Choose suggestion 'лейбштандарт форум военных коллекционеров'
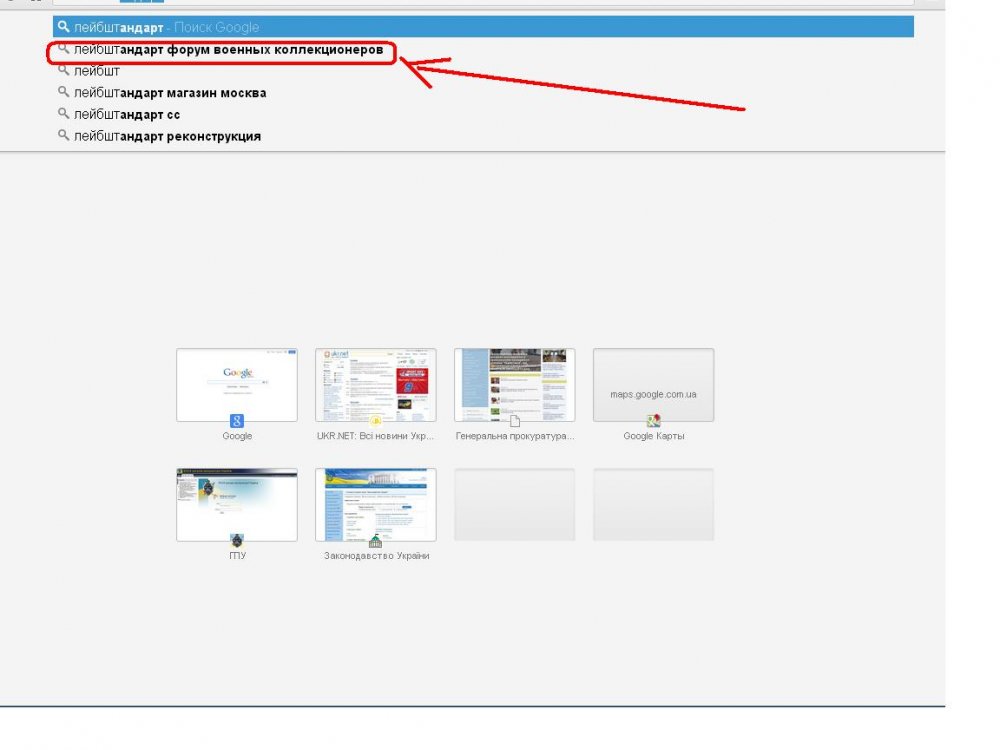Screen dimensions: 1000x750 pos(228,50)
